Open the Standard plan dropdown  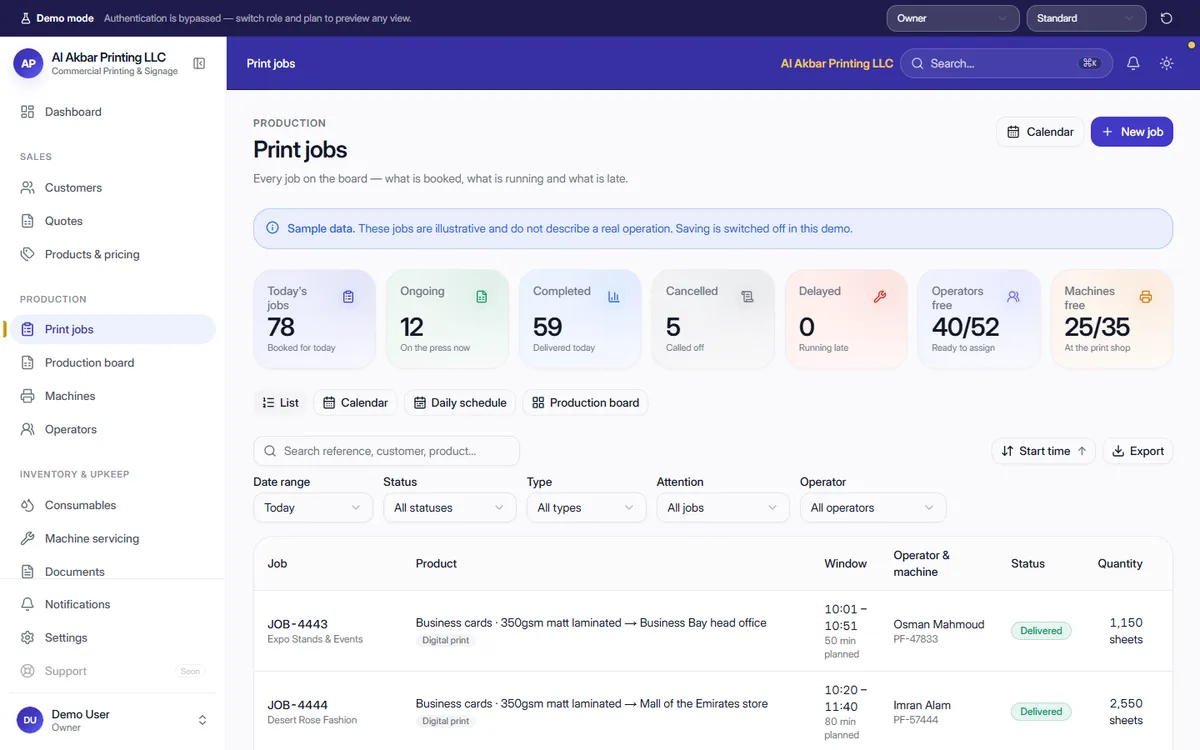[1086, 18]
